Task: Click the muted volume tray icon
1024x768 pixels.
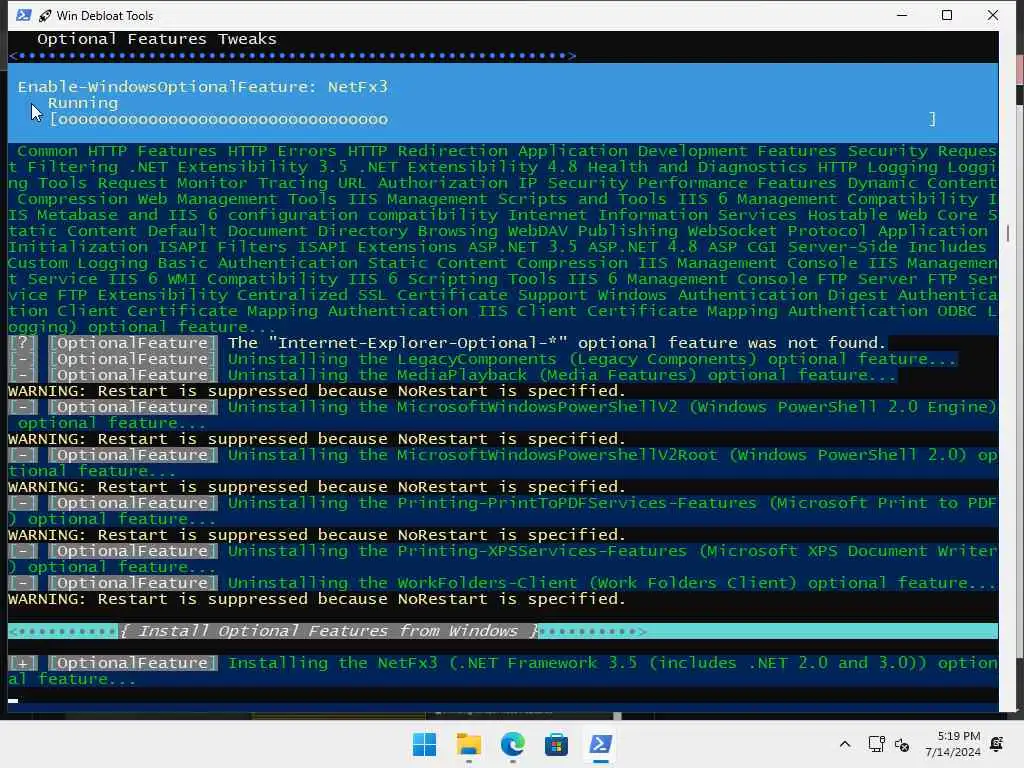Action: [x=902, y=744]
